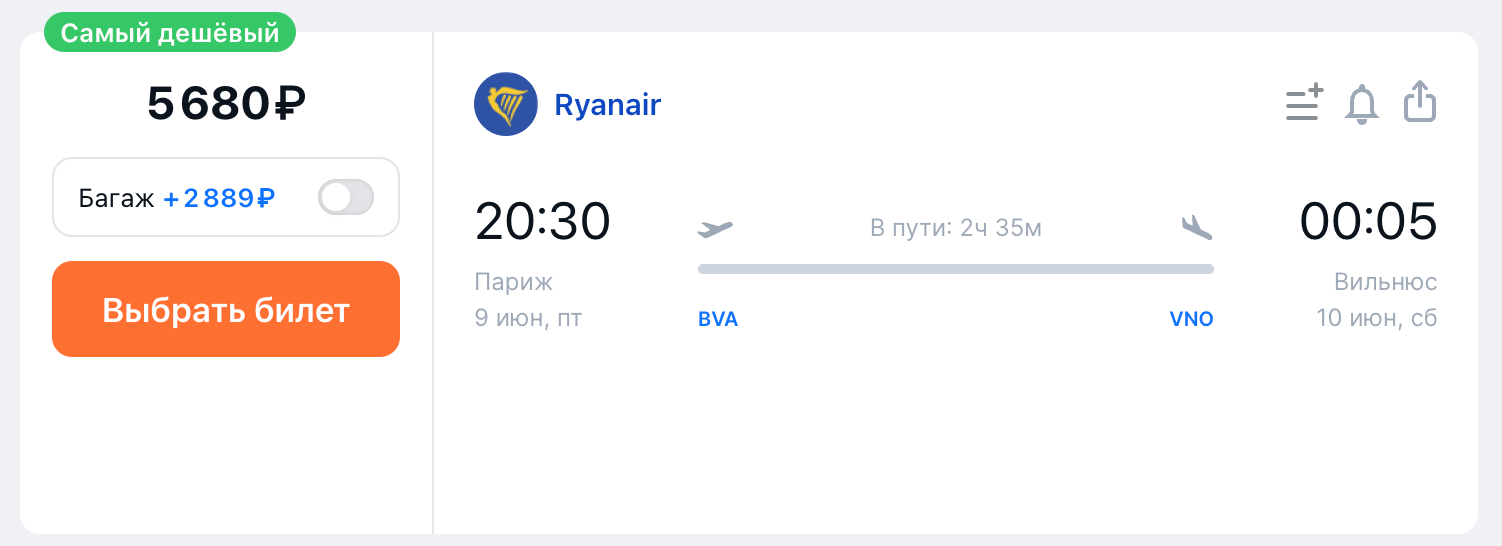Click the 20:30 departure time
Screen dimensions: 1502x546
point(542,222)
